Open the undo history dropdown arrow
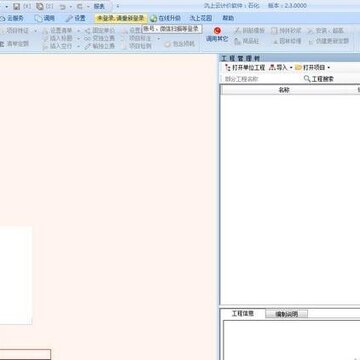The width and height of the screenshot is (360, 360). [71, 7]
